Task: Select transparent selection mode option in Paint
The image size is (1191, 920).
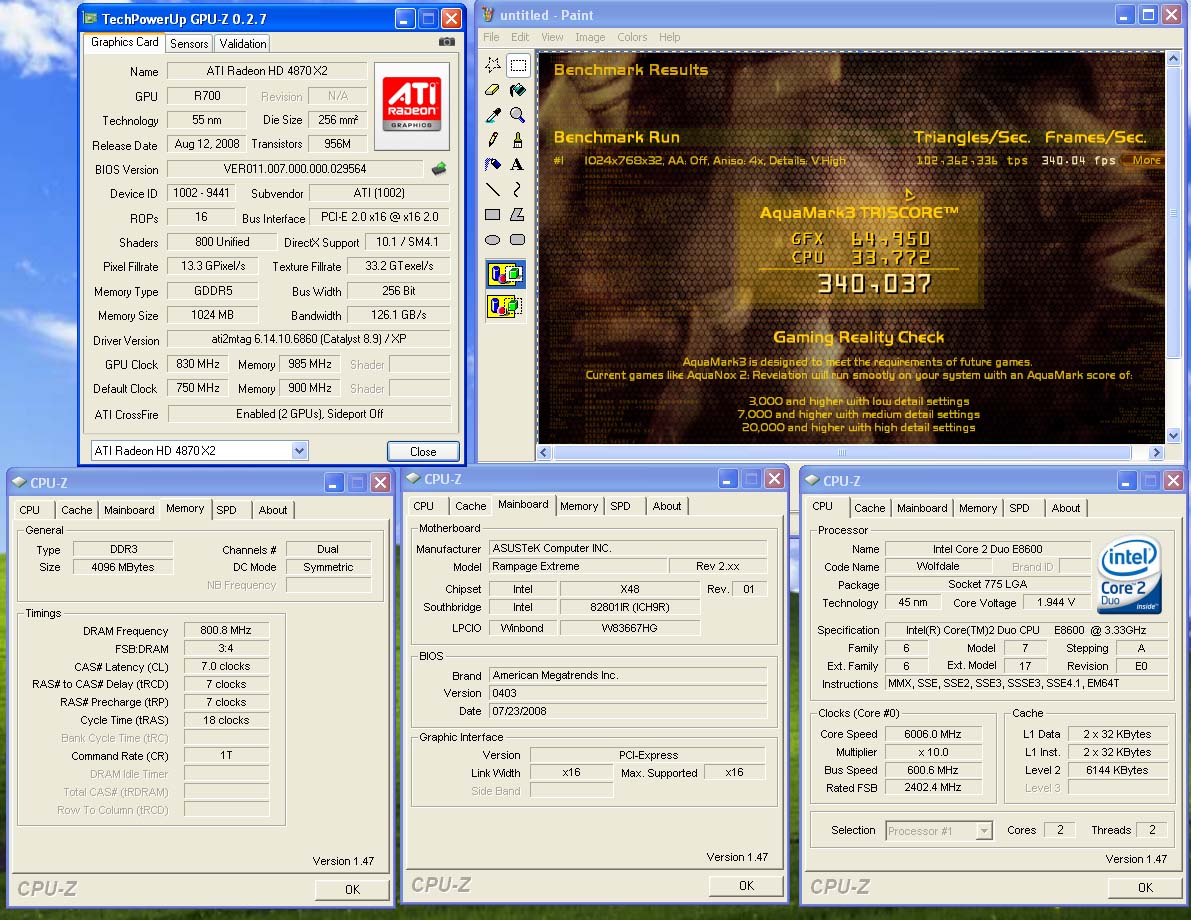Action: coord(505,306)
